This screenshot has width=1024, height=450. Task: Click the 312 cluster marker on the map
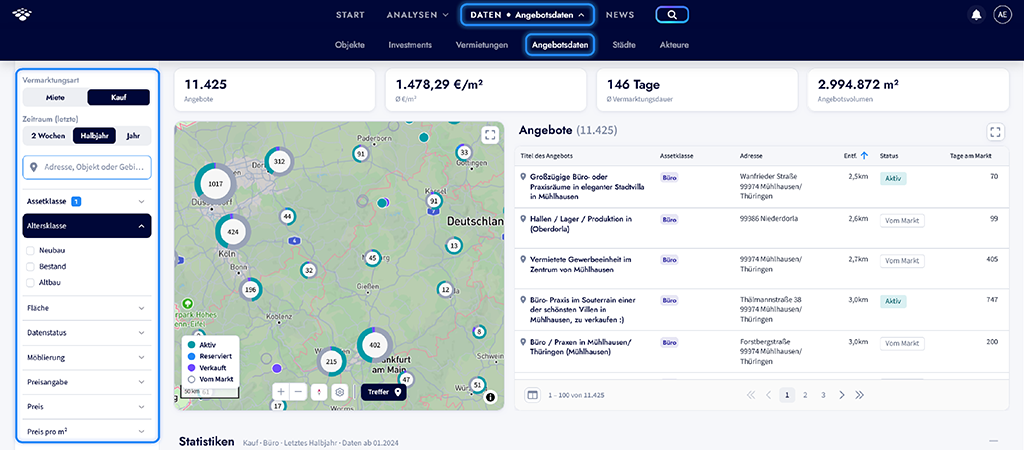pos(280,161)
